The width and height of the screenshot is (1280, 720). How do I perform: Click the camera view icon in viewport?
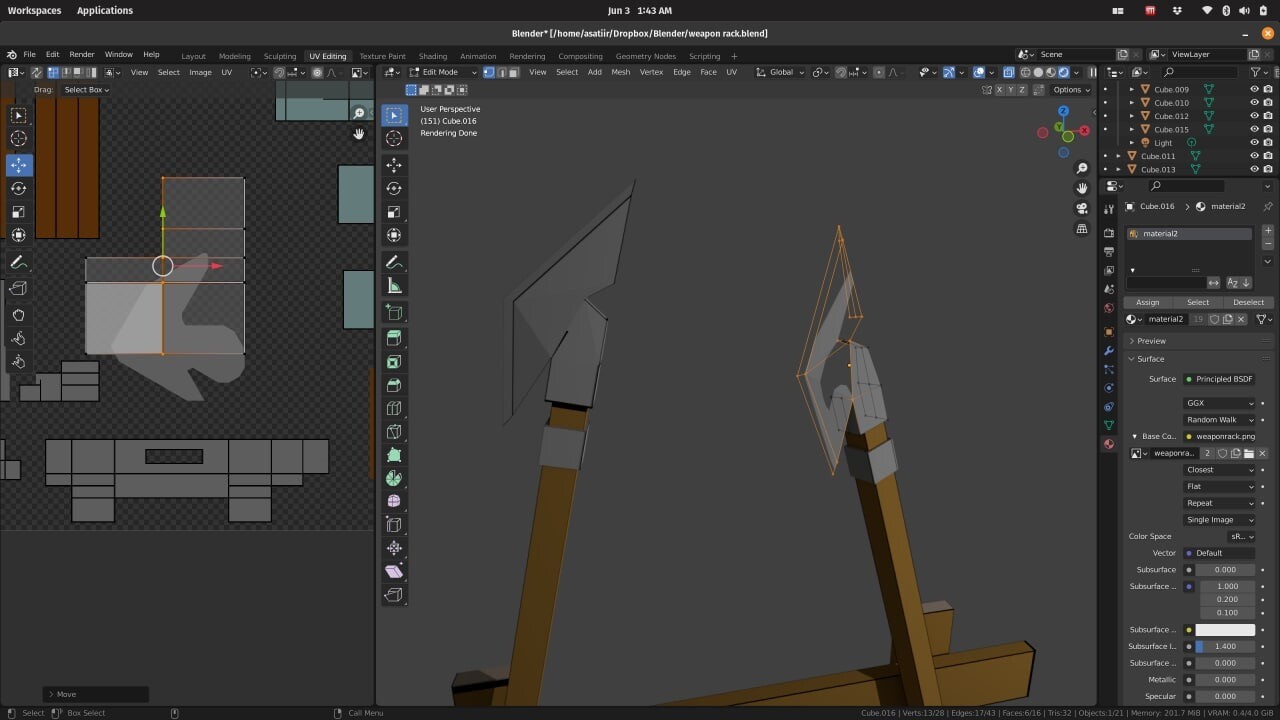tap(1082, 208)
